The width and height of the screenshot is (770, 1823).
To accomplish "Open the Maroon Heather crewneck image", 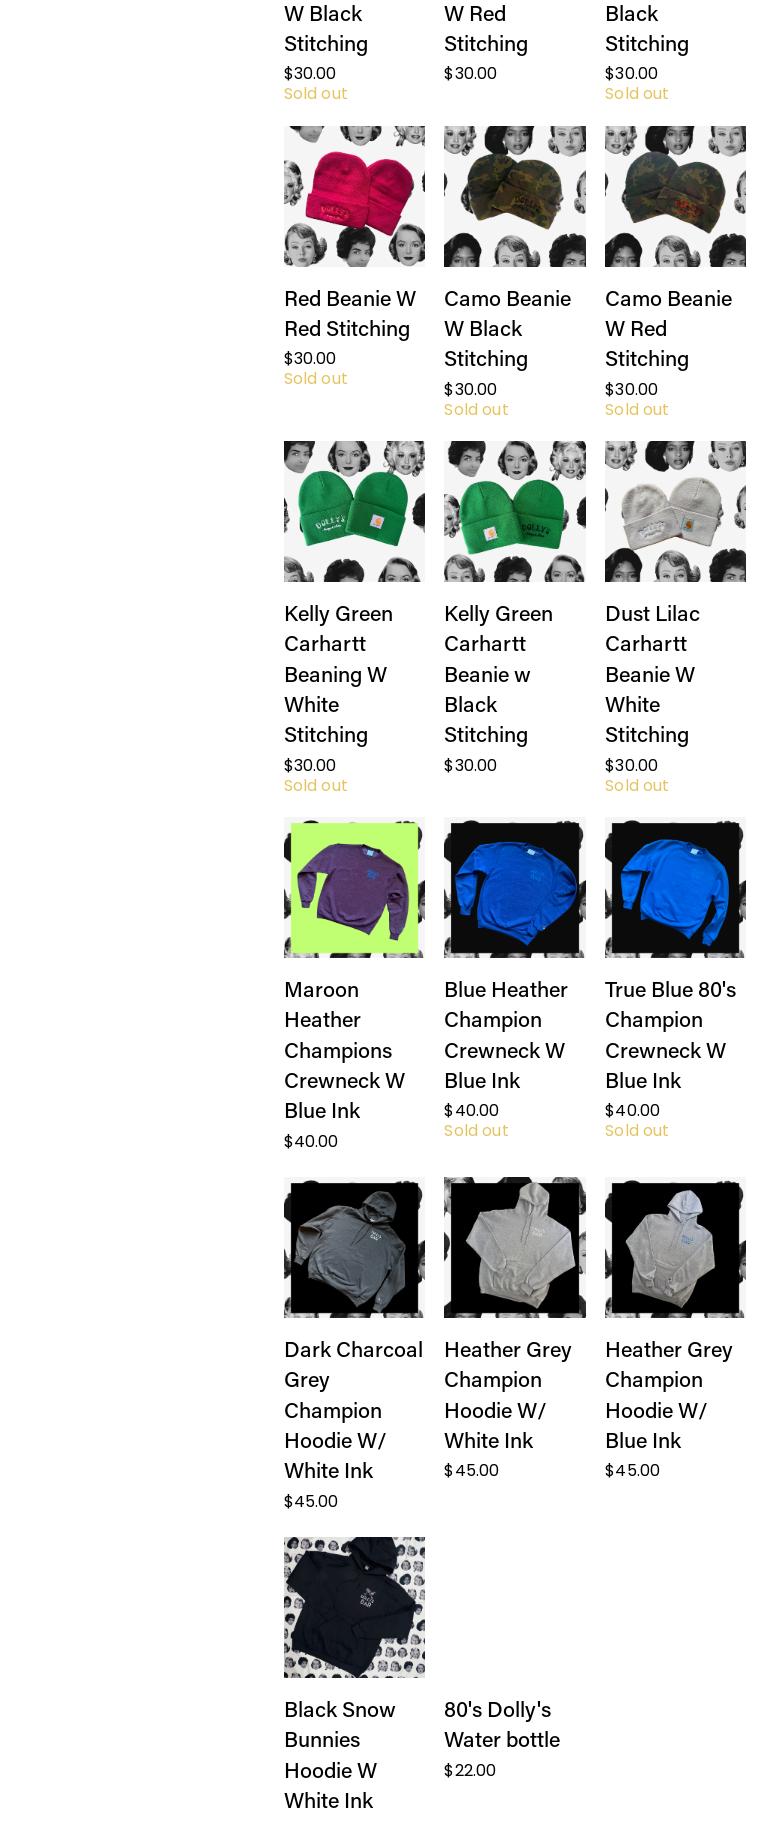I will click(x=354, y=887).
